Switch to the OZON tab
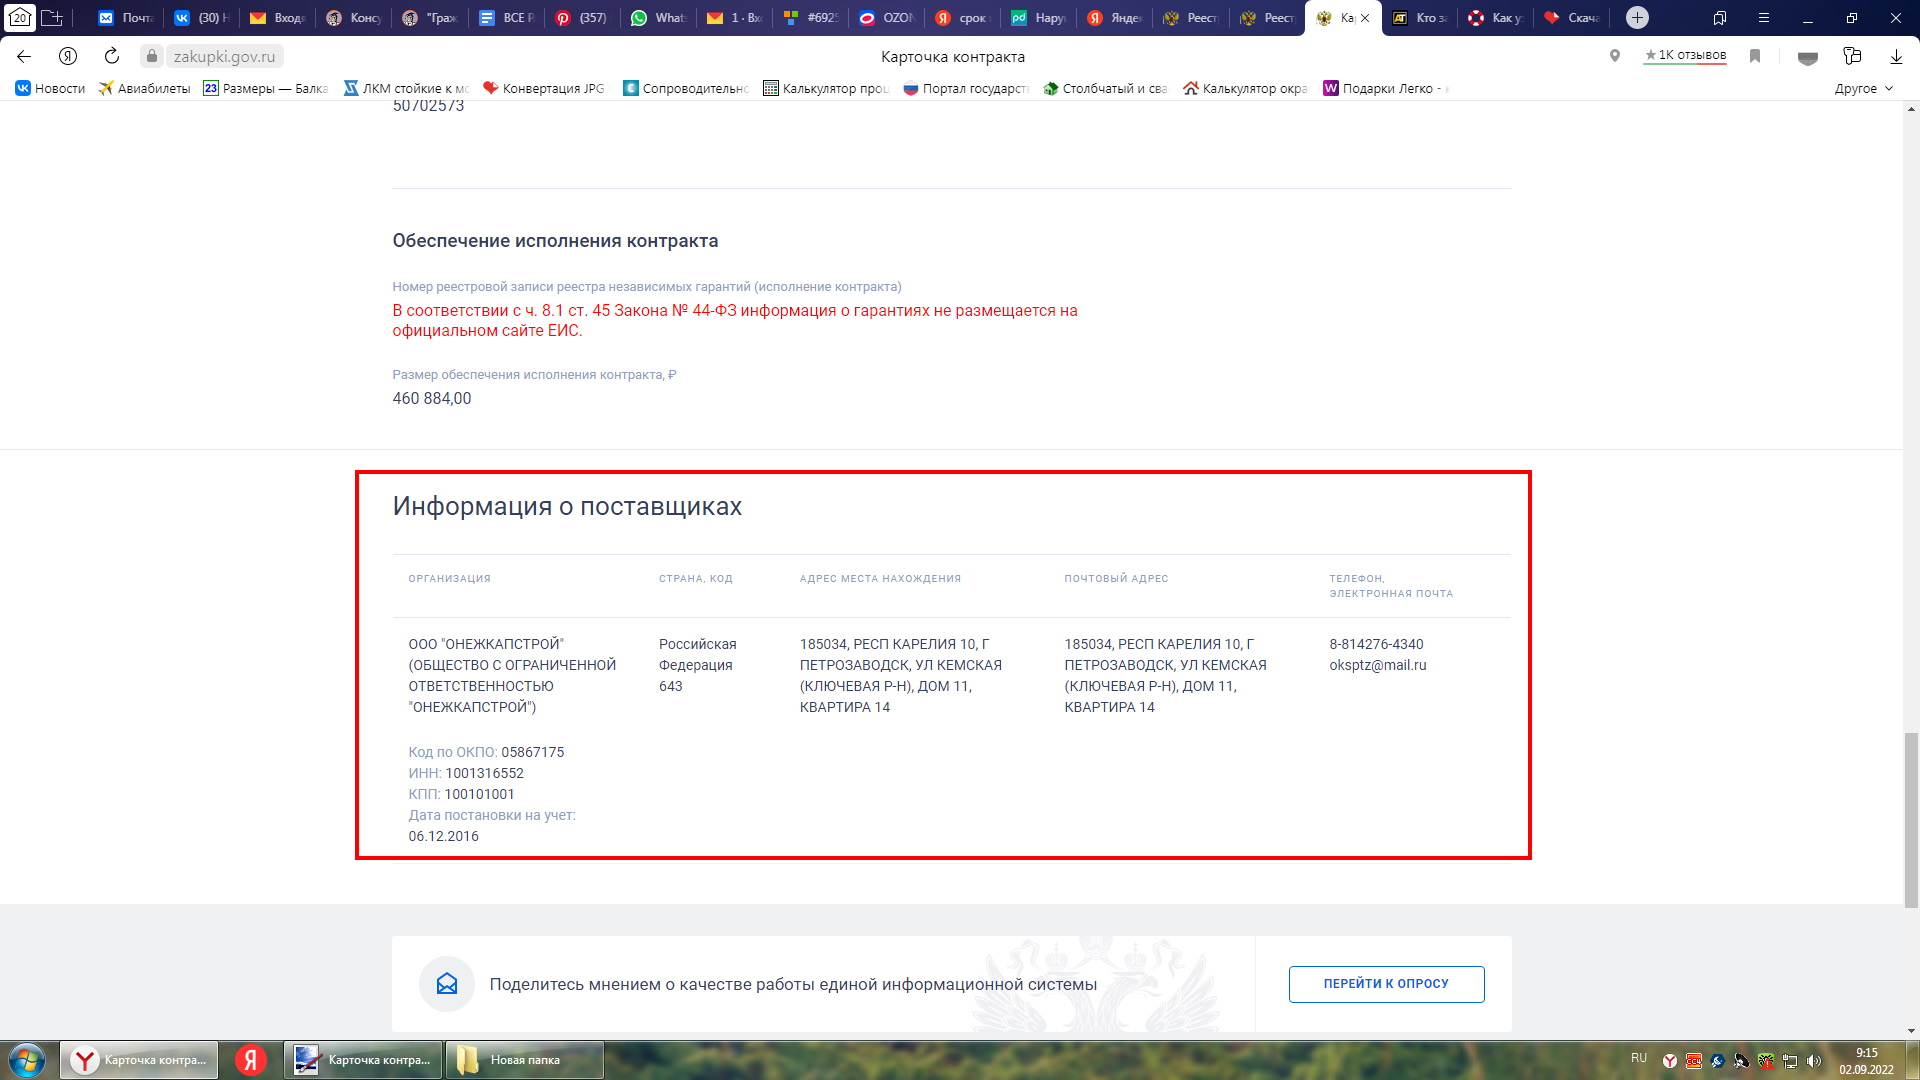This screenshot has height=1080, width=1920. [885, 18]
